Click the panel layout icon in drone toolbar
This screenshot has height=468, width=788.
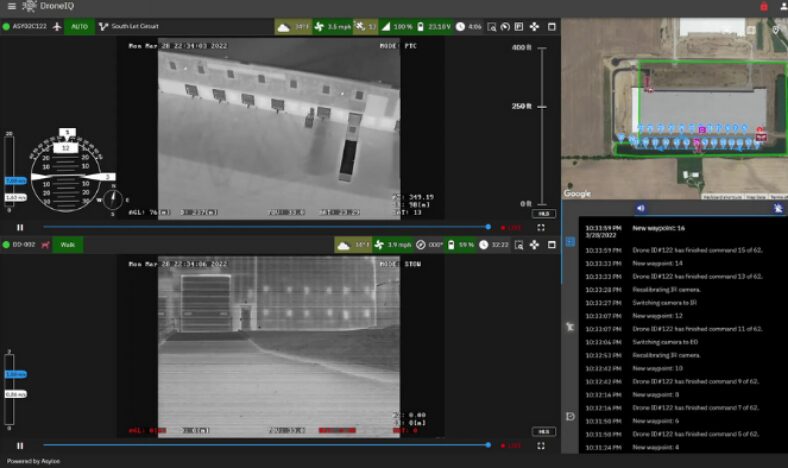[x=519, y=27]
